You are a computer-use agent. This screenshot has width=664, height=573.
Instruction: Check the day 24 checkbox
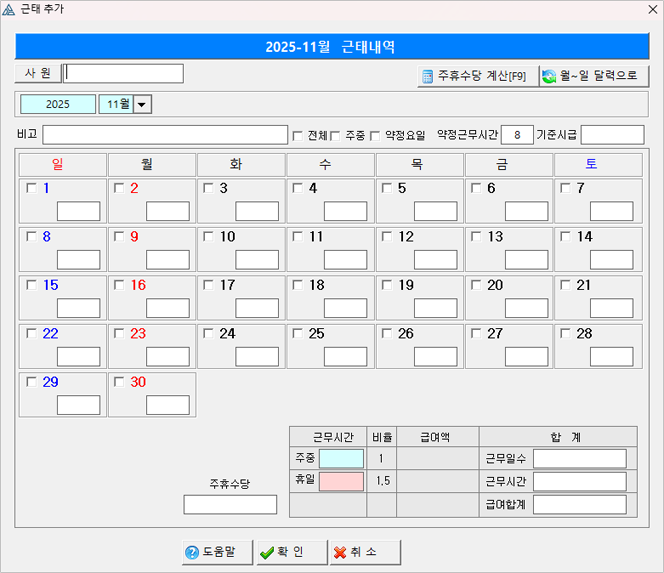click(208, 333)
